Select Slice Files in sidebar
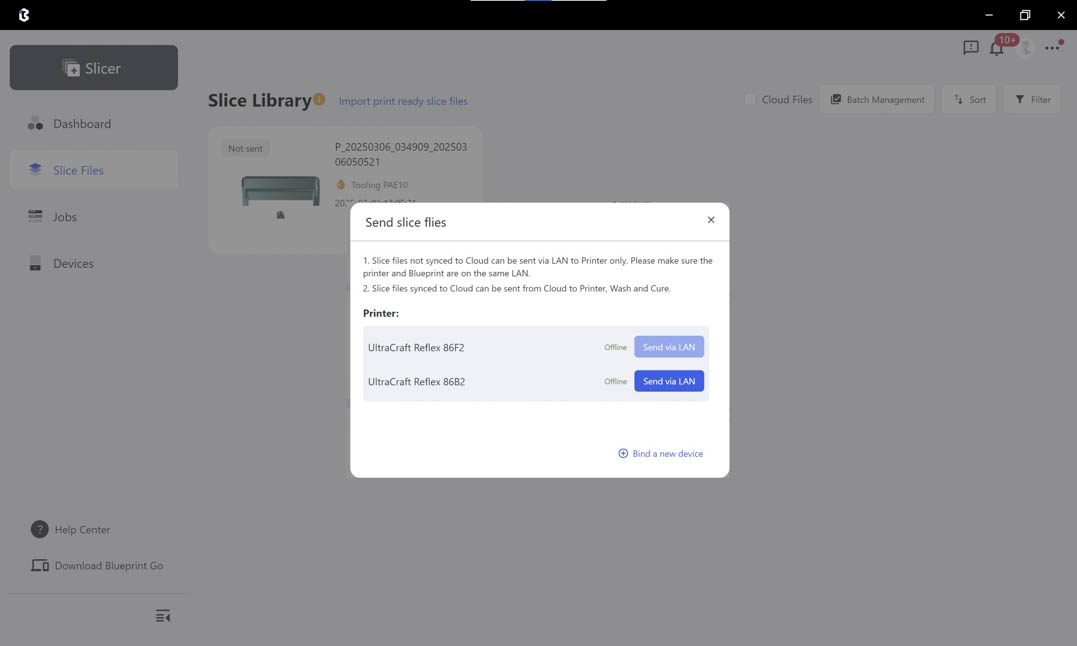 93,170
